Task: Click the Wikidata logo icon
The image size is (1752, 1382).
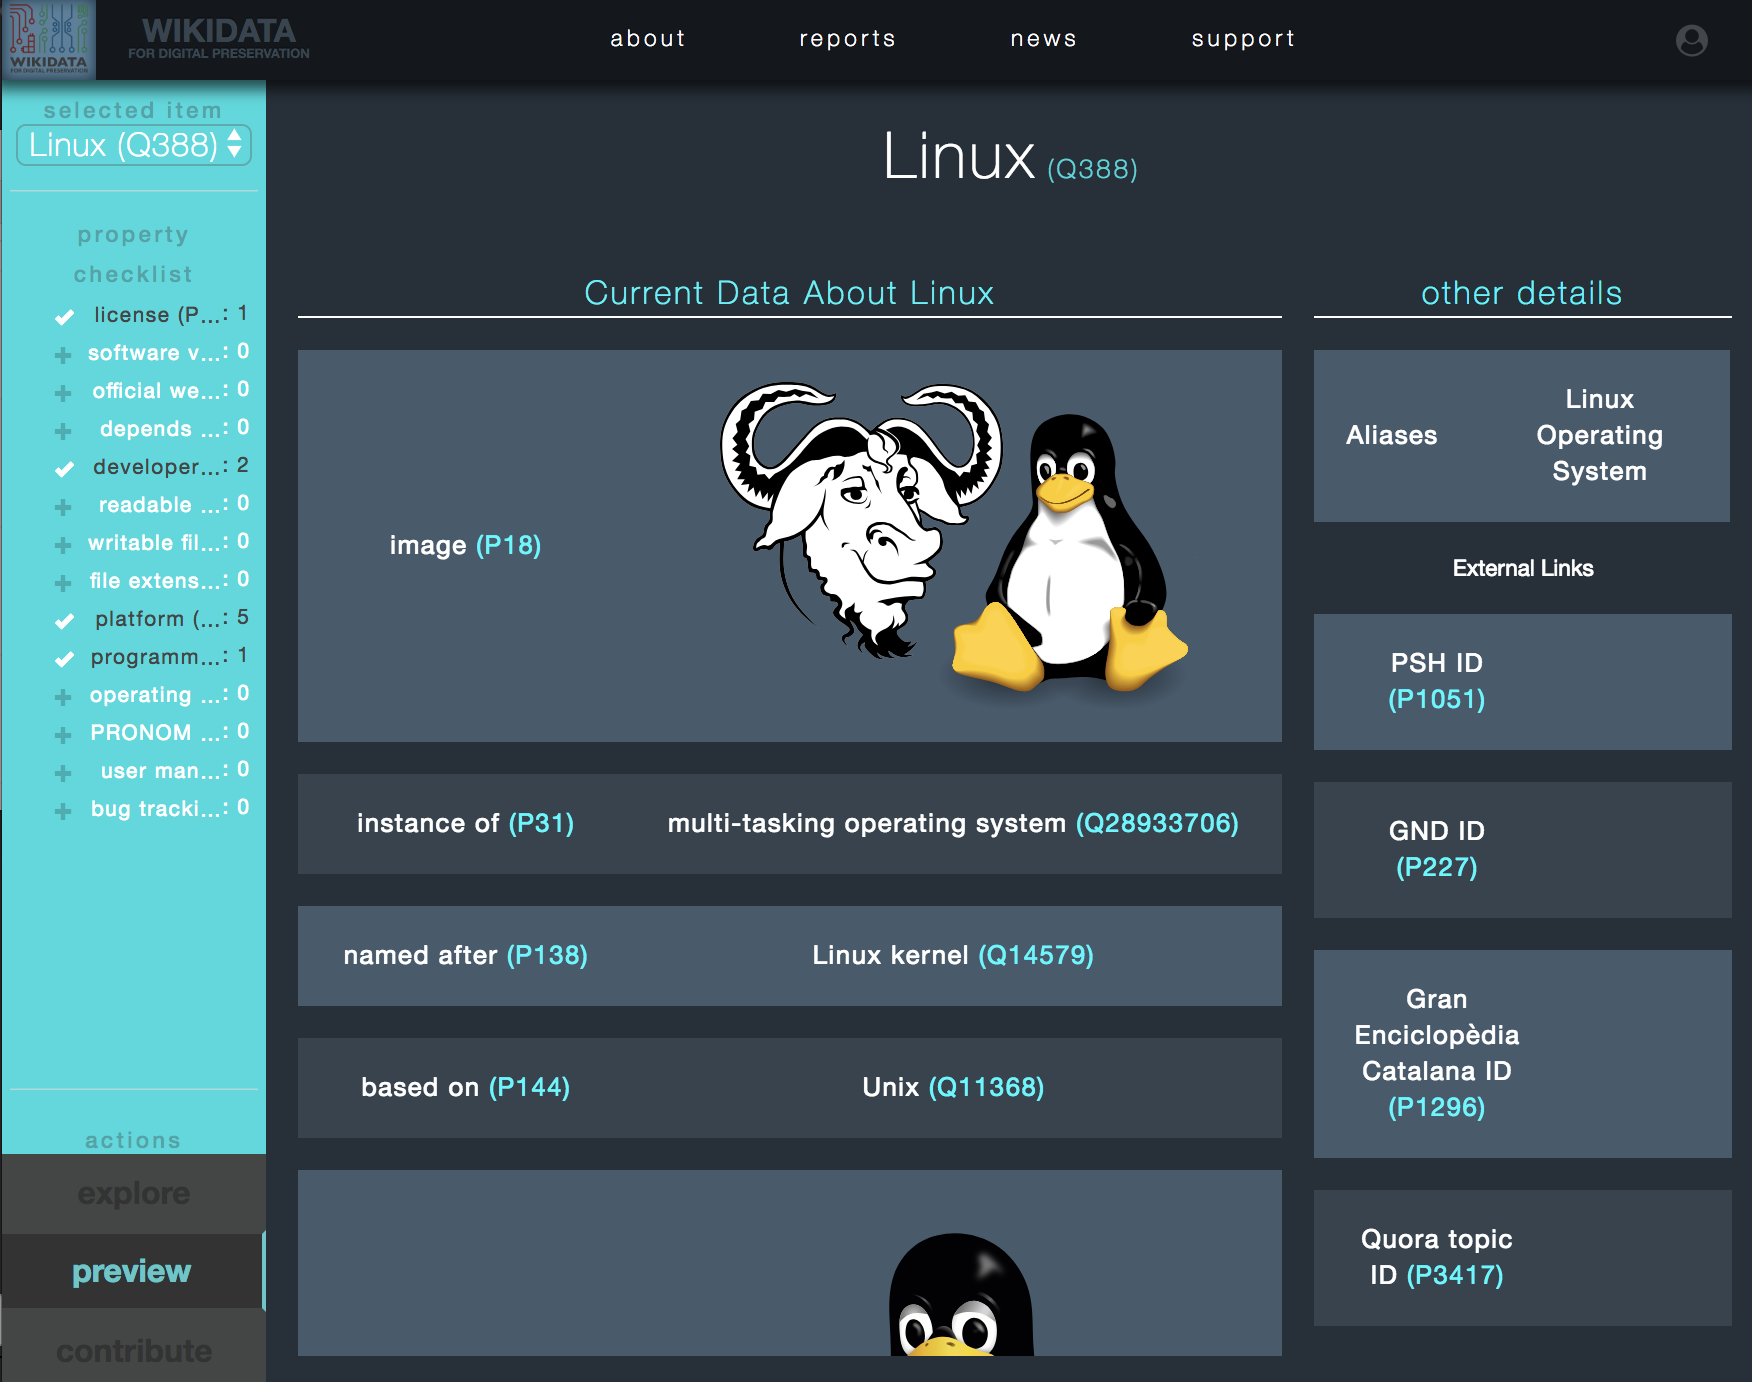Action: (x=48, y=38)
